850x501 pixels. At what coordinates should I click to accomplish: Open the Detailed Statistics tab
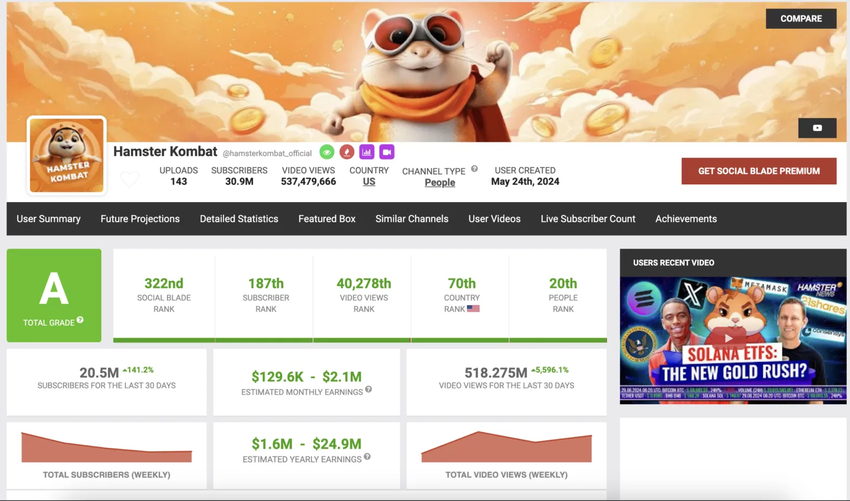coord(239,219)
